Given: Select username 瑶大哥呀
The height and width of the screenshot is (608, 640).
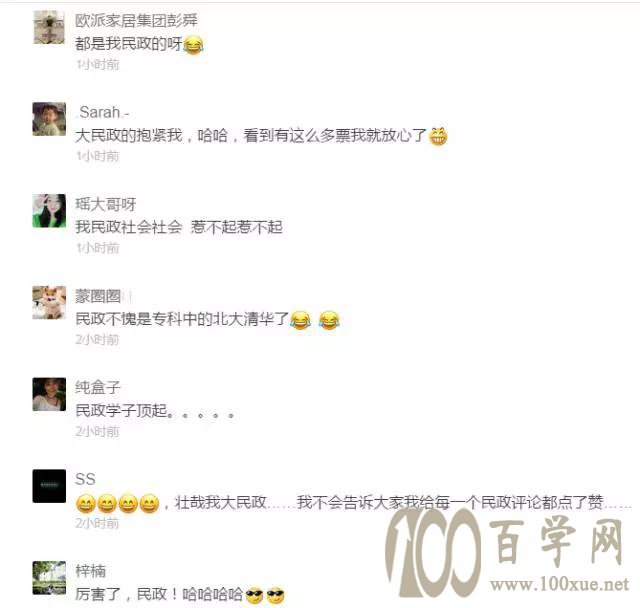Looking at the screenshot, I should click(105, 204).
